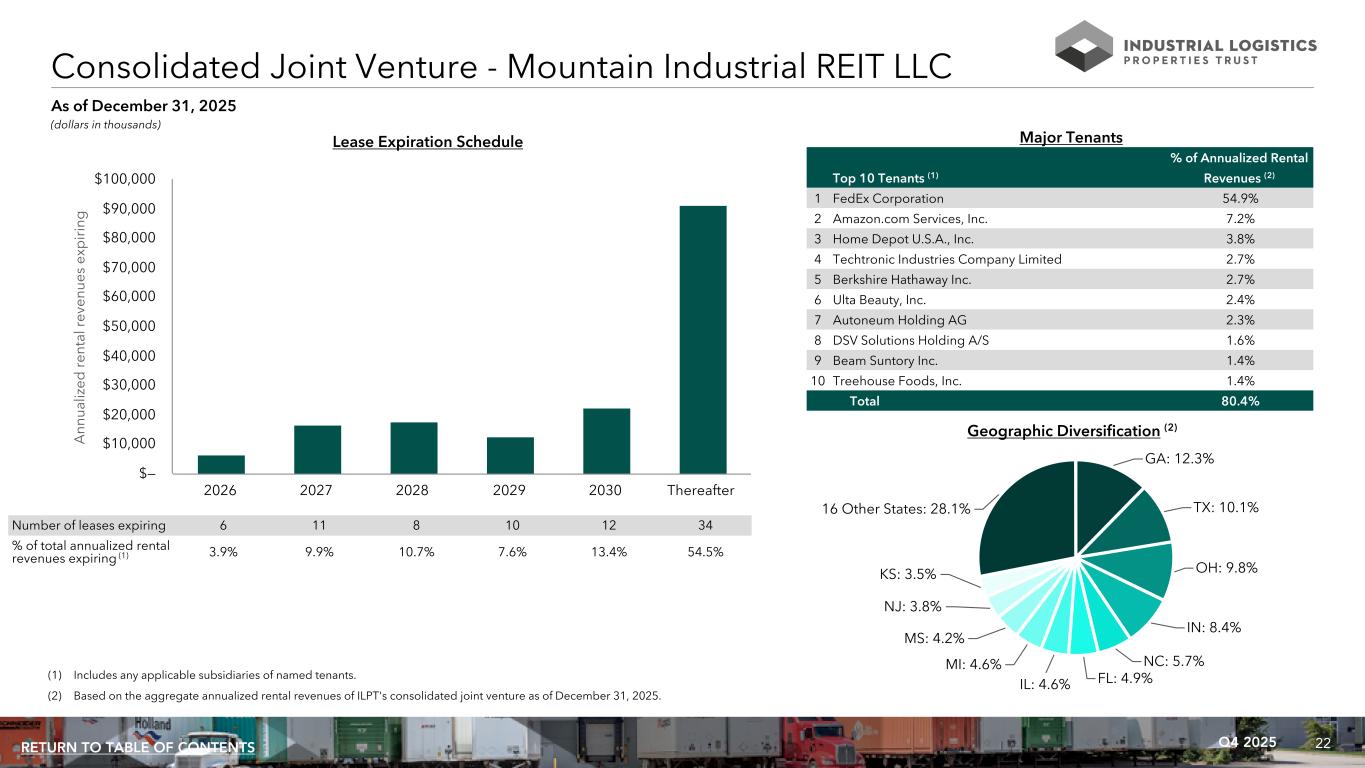Click the OH: 9.8% pie label

click(x=1225, y=568)
